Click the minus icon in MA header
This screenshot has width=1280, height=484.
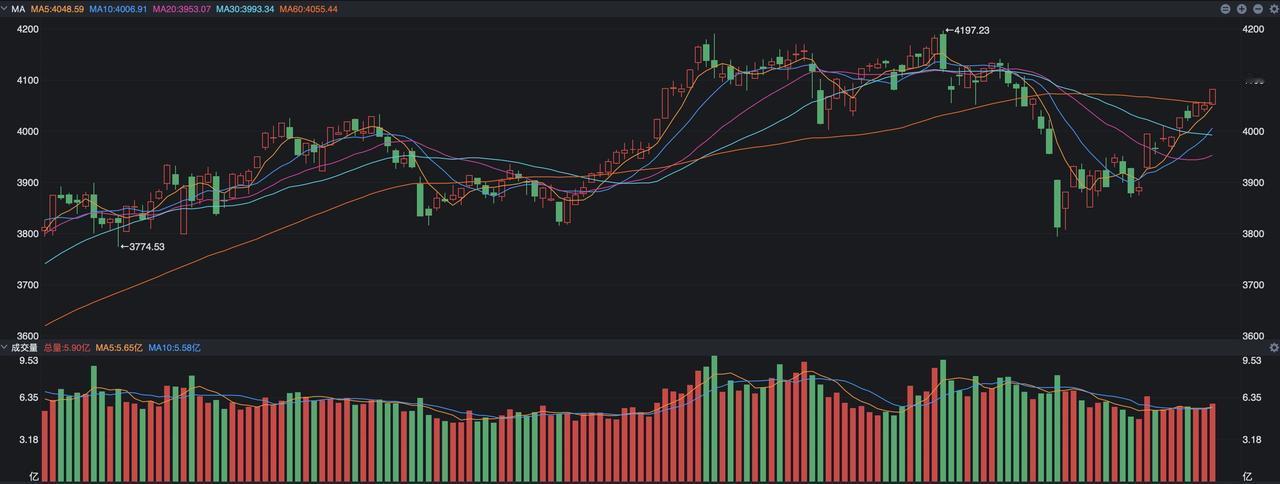(1257, 8)
